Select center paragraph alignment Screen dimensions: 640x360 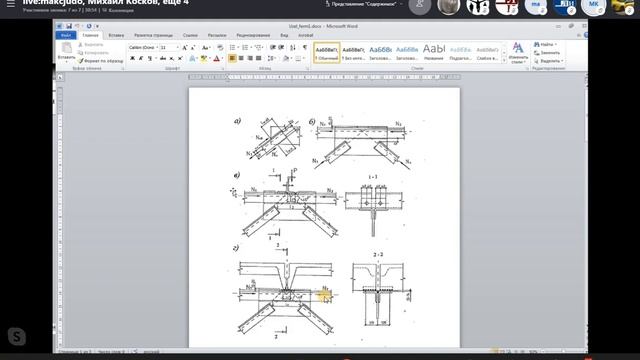241,59
